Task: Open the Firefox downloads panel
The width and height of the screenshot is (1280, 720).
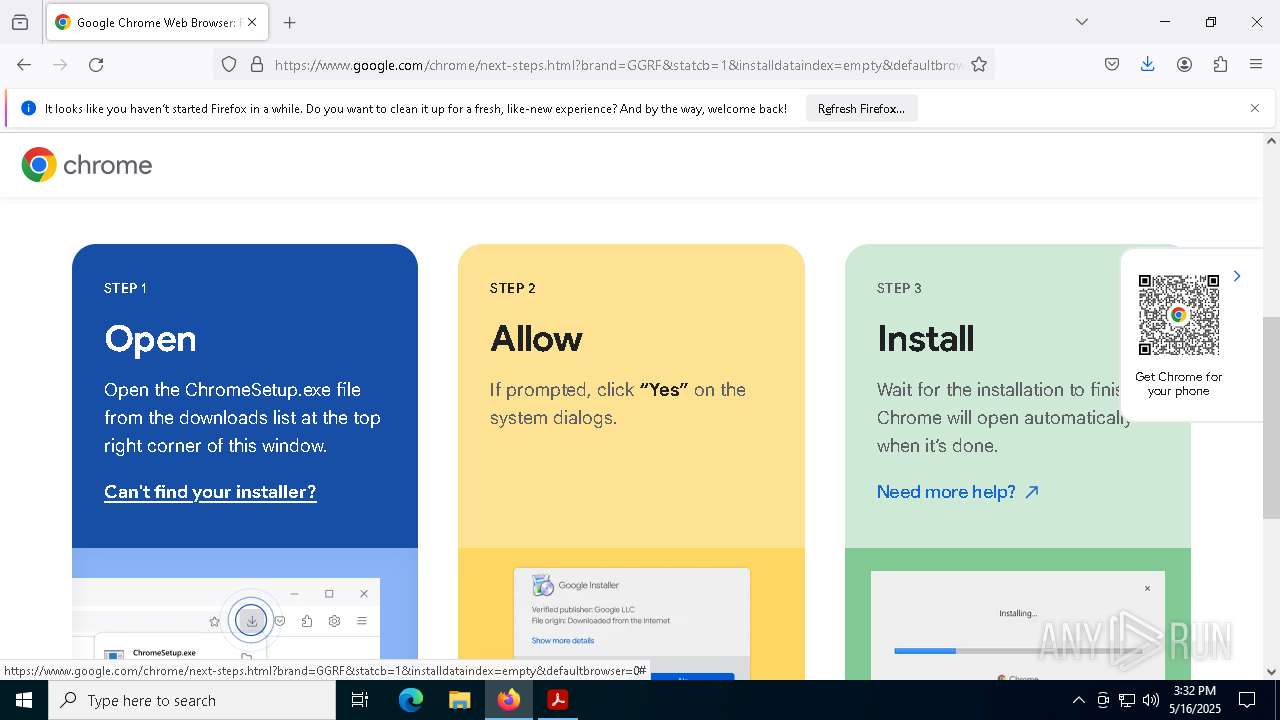Action: pos(1148,64)
